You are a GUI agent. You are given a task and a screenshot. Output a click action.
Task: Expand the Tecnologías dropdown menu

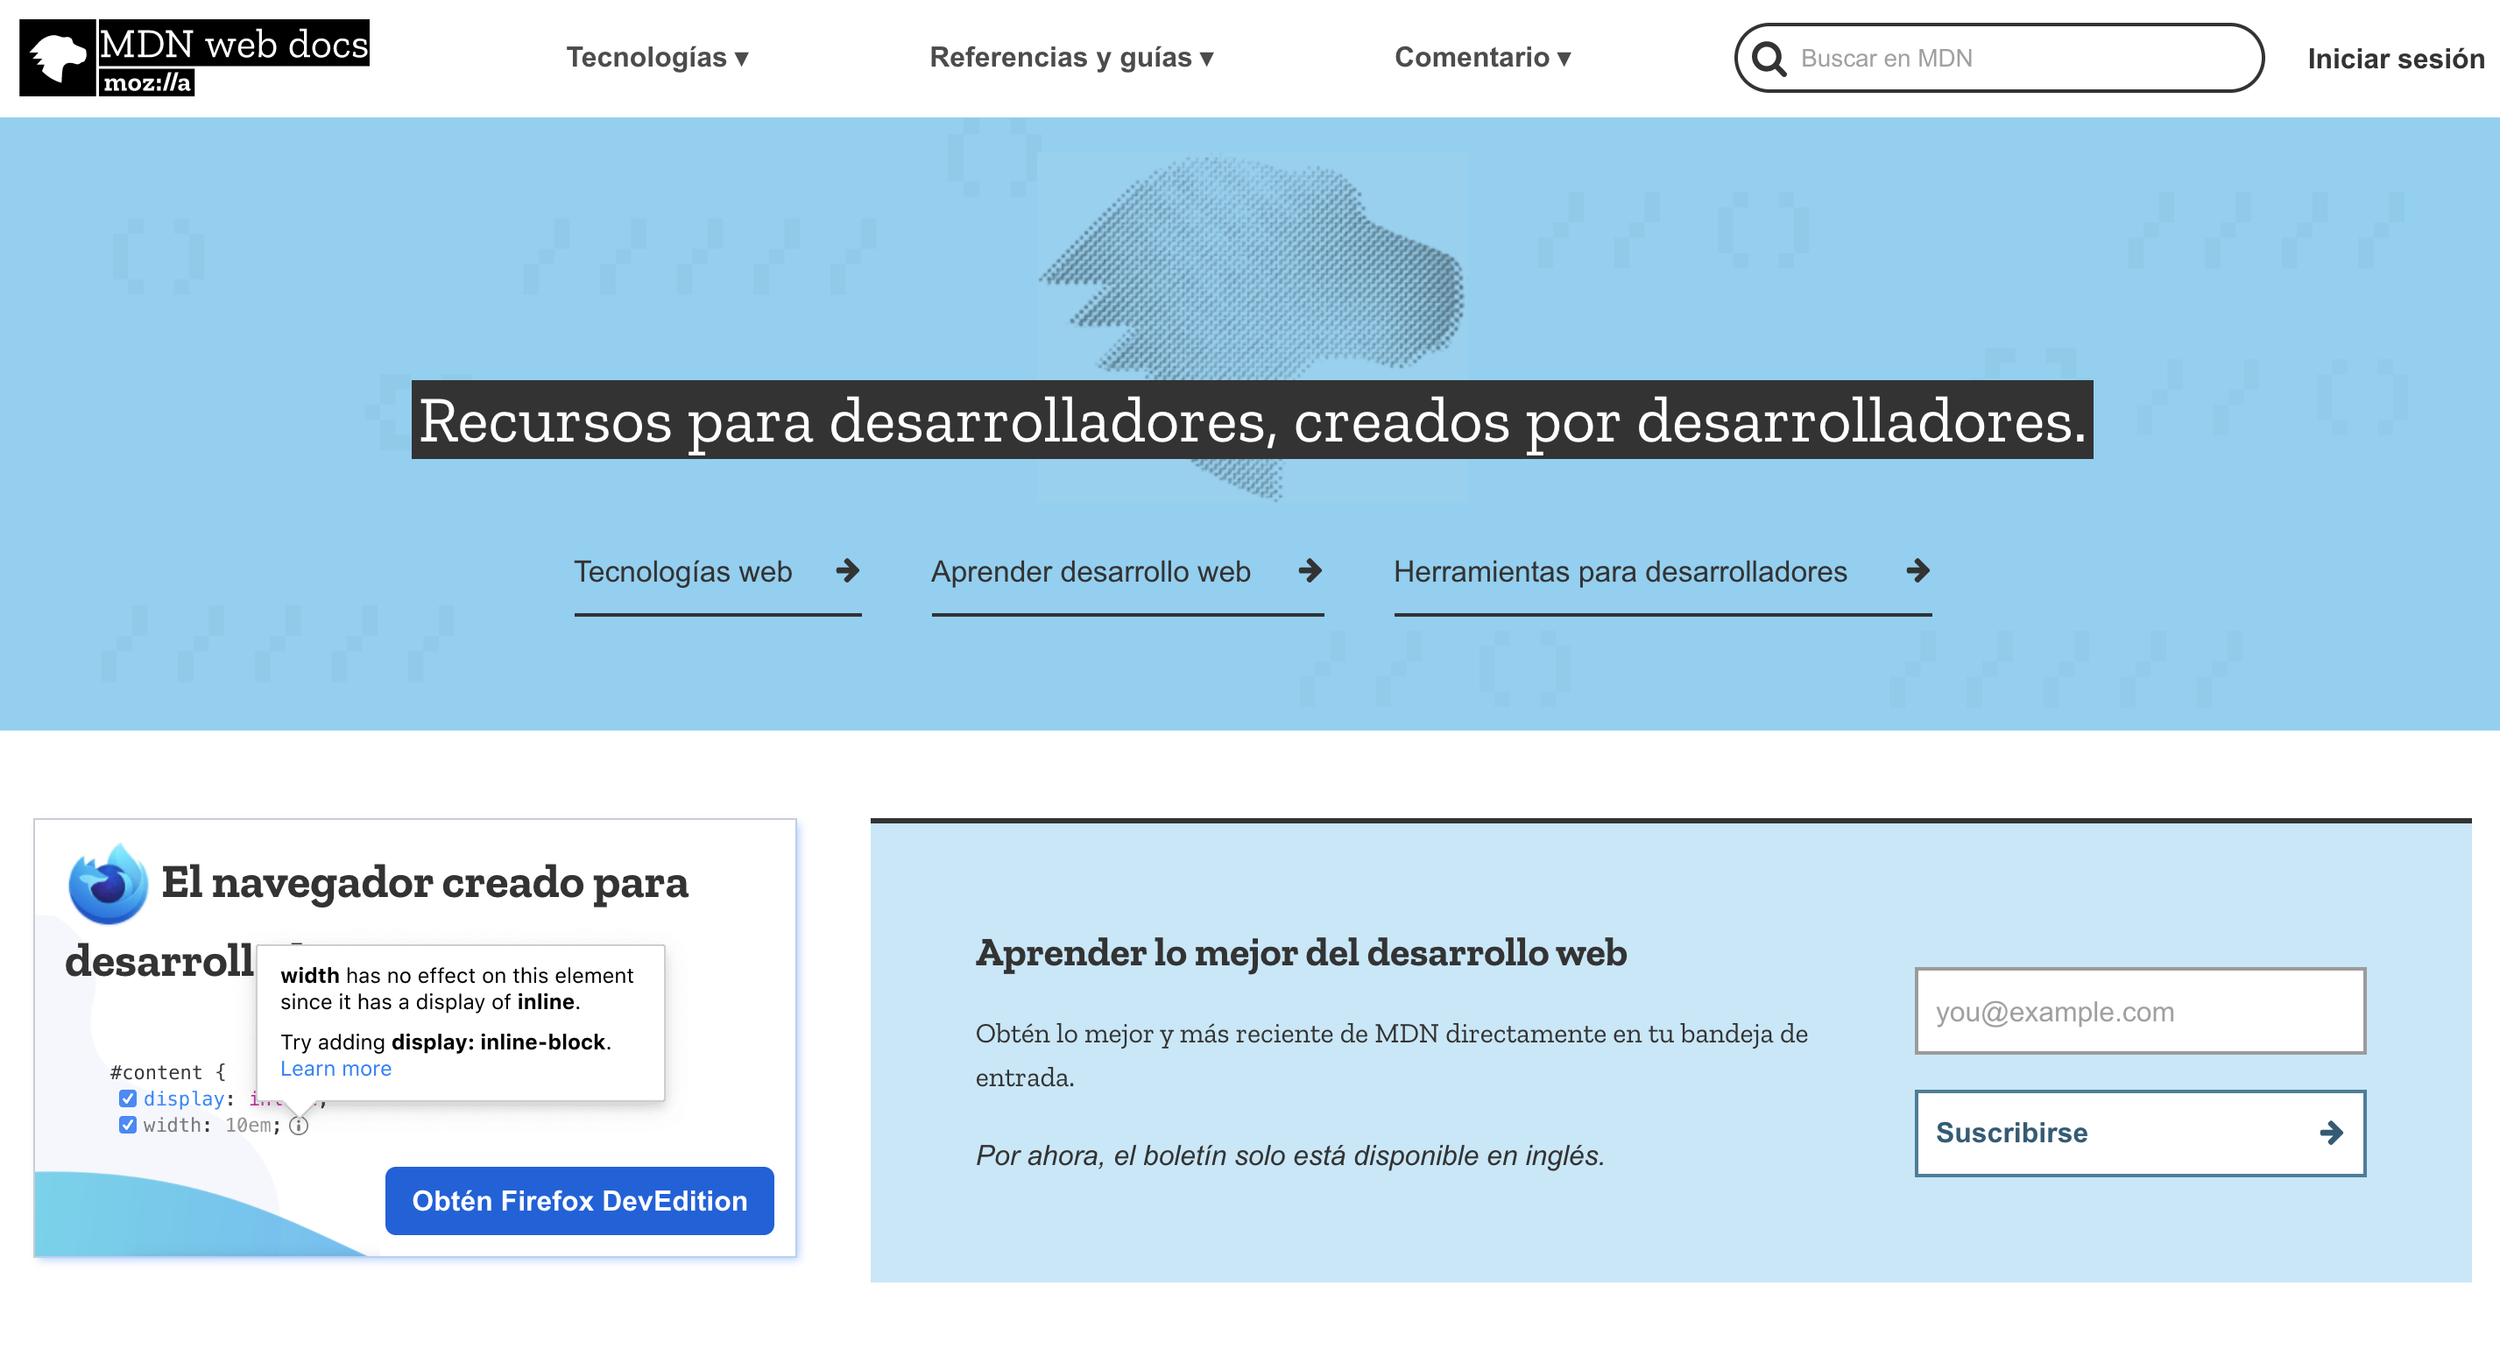click(x=657, y=58)
